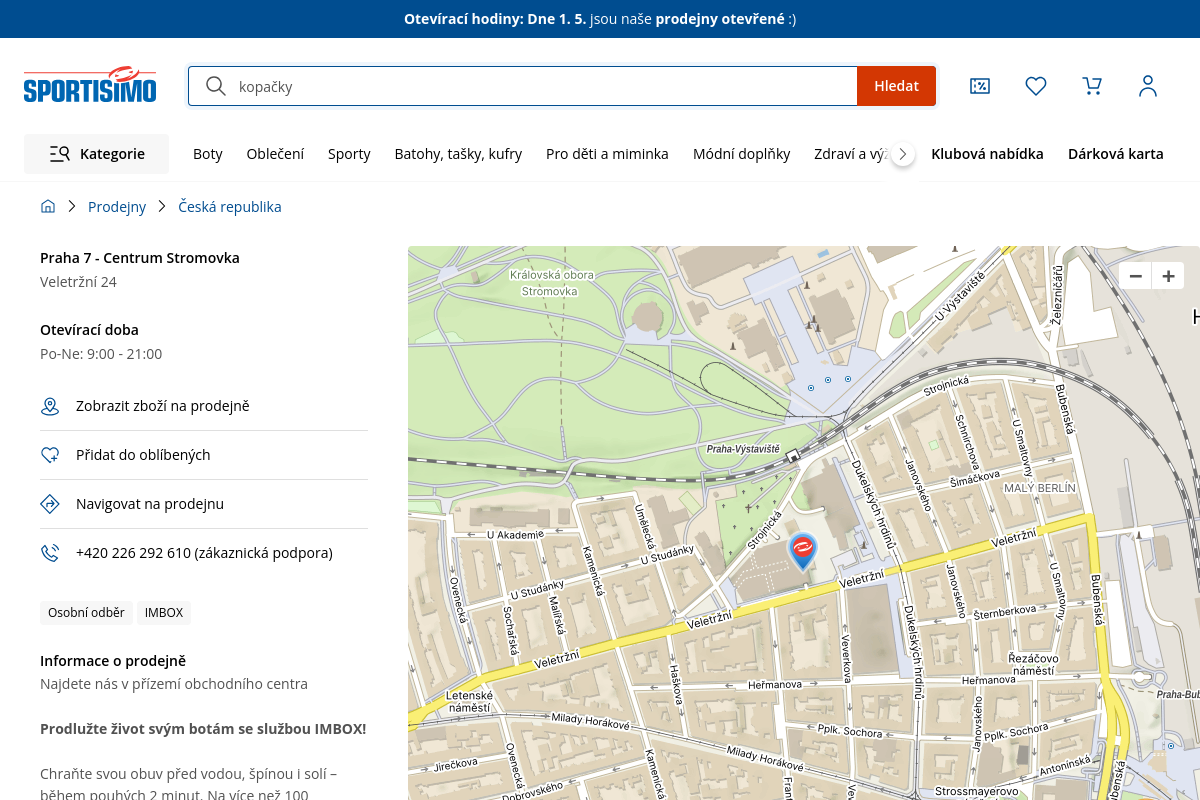Zoom out the map with minus button
Image resolution: width=1200 pixels, height=800 pixels.
1135,277
